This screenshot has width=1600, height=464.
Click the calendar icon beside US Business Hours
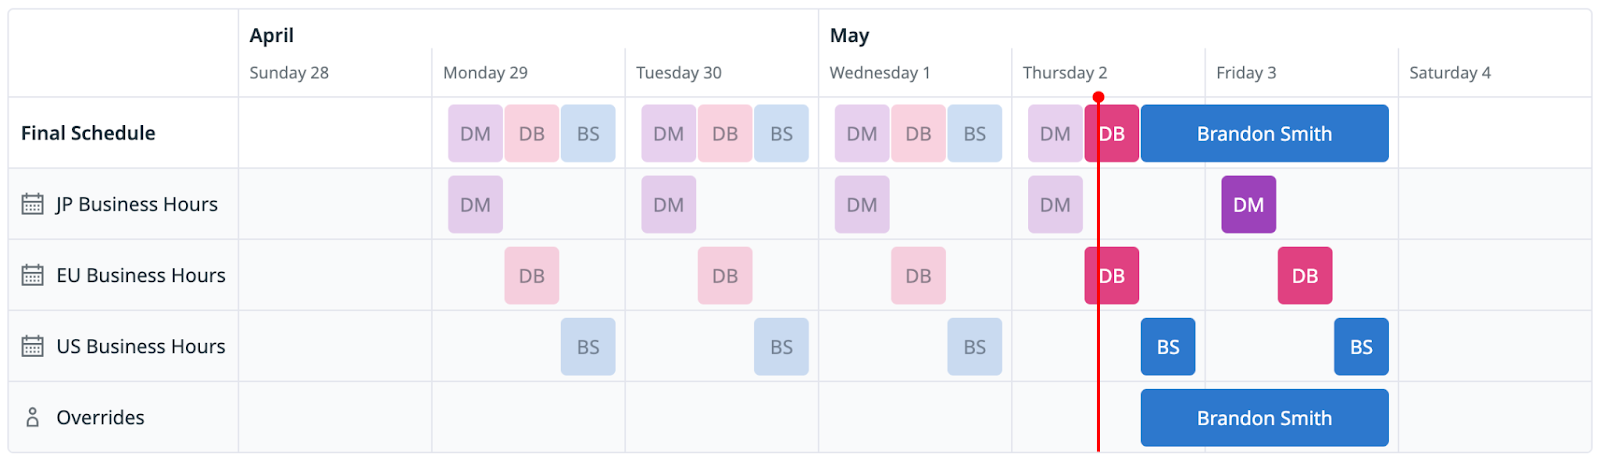pos(32,346)
